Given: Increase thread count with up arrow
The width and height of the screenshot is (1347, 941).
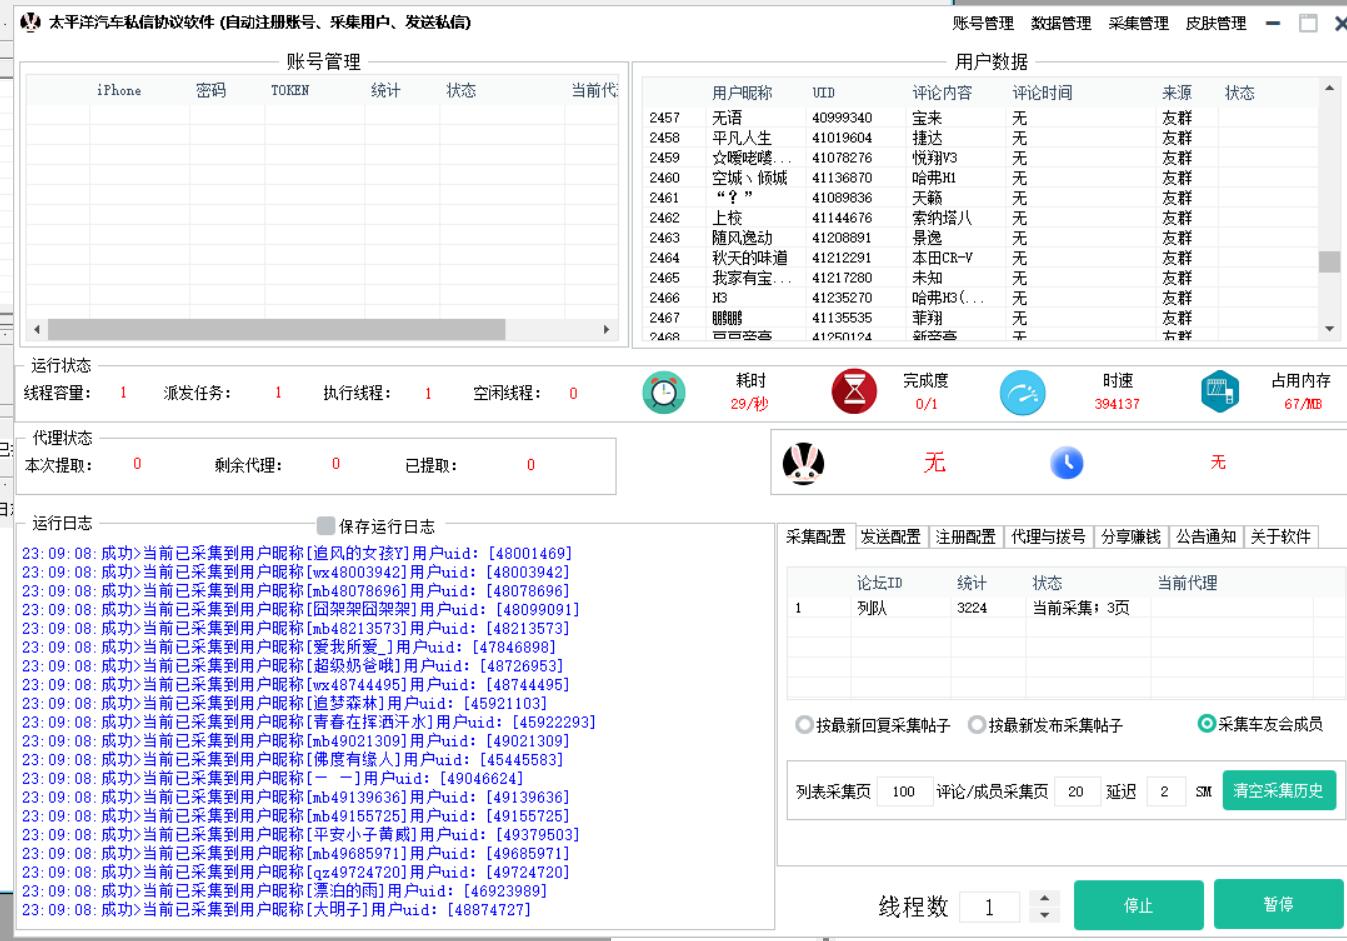Looking at the screenshot, I should click(x=1045, y=898).
